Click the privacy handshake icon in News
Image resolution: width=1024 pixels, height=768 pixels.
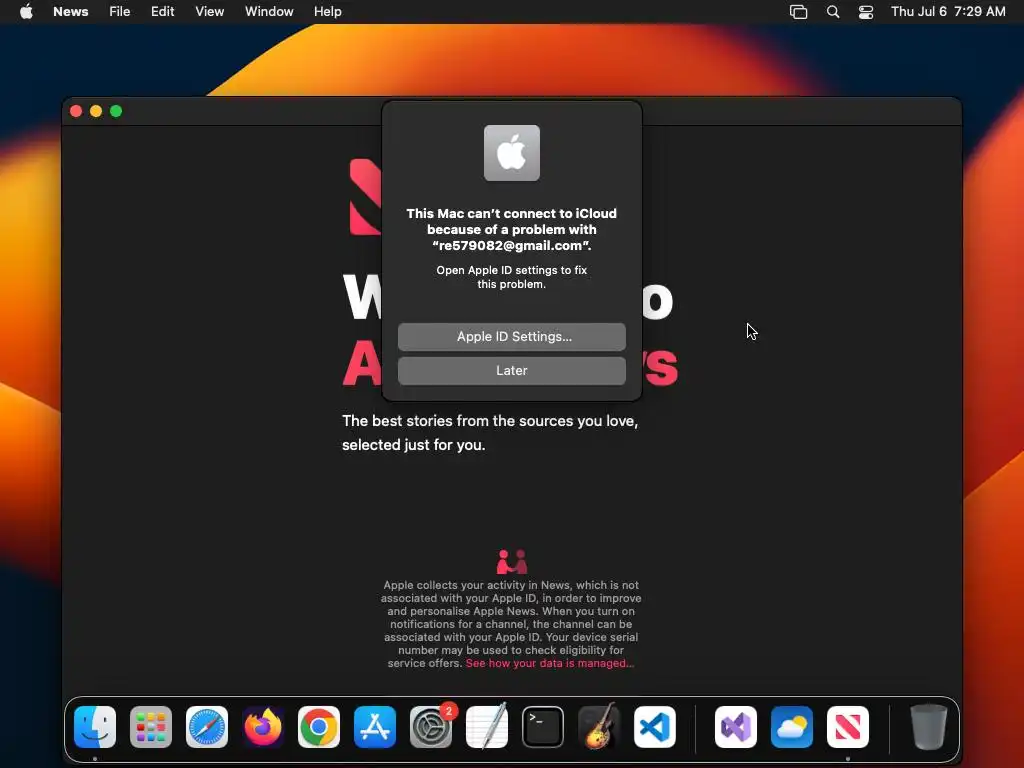[511, 562]
